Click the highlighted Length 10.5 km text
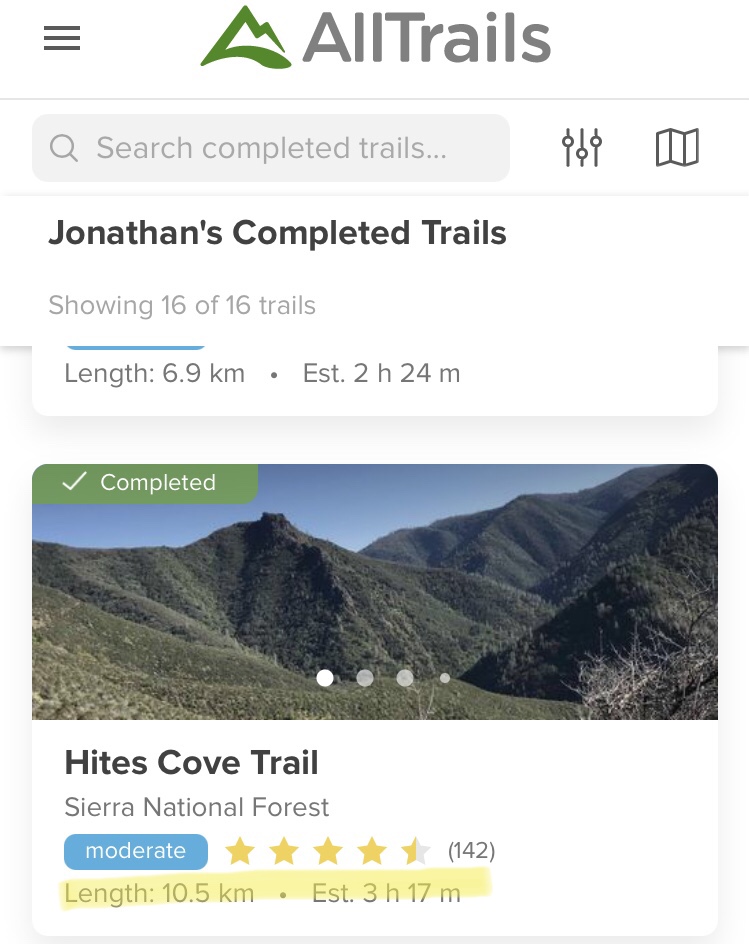The image size is (749, 944). click(x=160, y=893)
